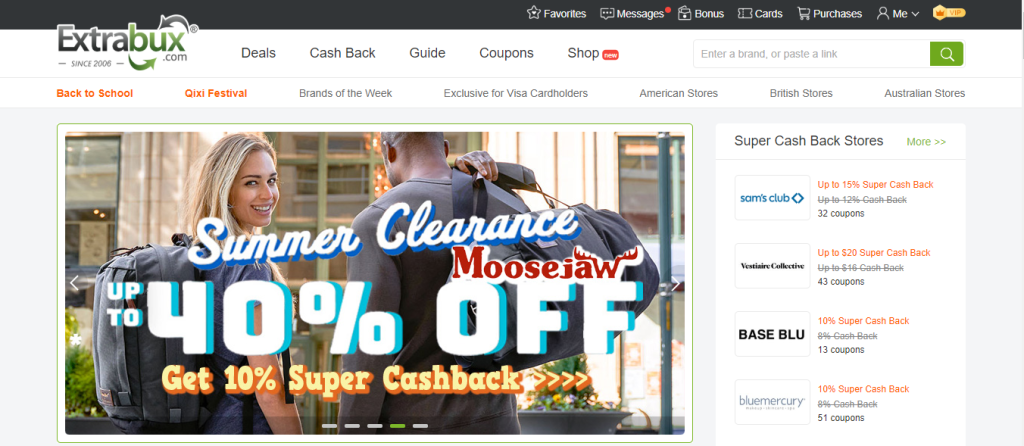The image size is (1024, 446).
Task: Open the Messages icon
Action: coord(607,14)
